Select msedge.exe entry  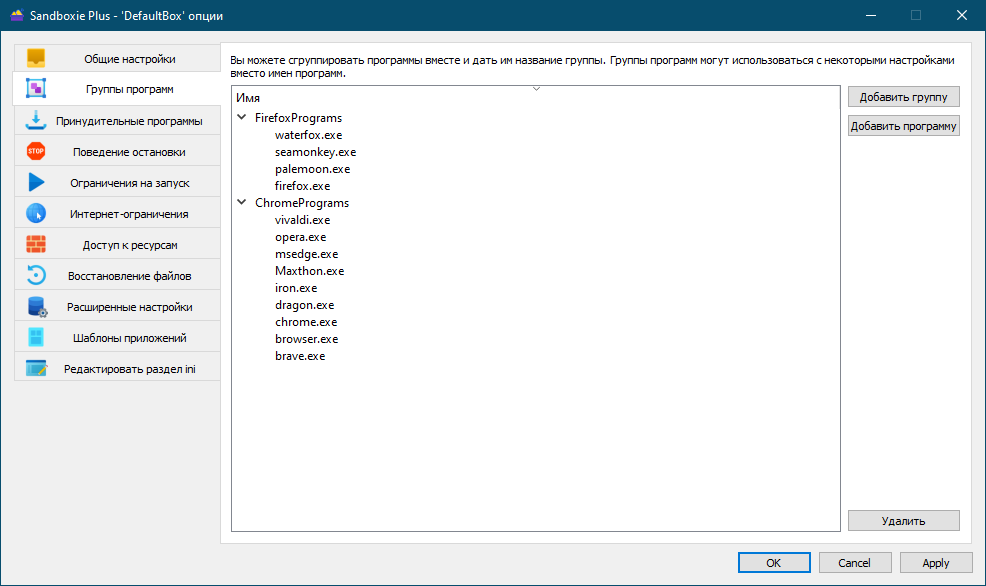(x=307, y=253)
